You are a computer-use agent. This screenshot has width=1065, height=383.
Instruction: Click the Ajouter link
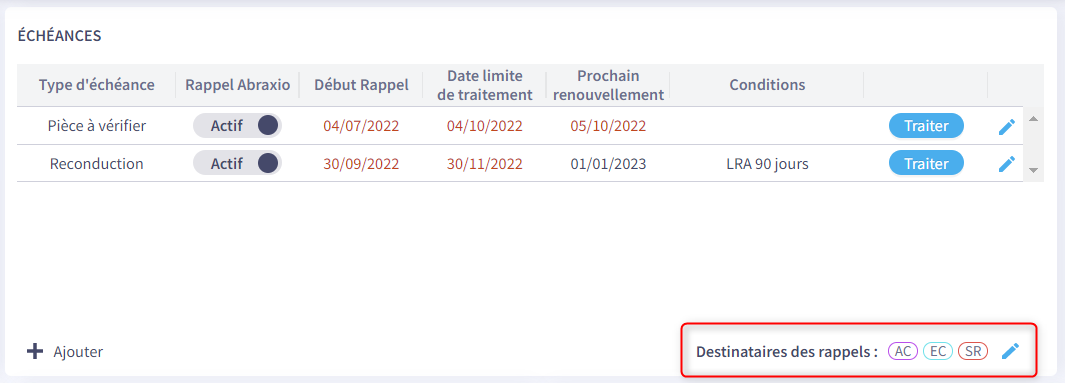(78, 352)
